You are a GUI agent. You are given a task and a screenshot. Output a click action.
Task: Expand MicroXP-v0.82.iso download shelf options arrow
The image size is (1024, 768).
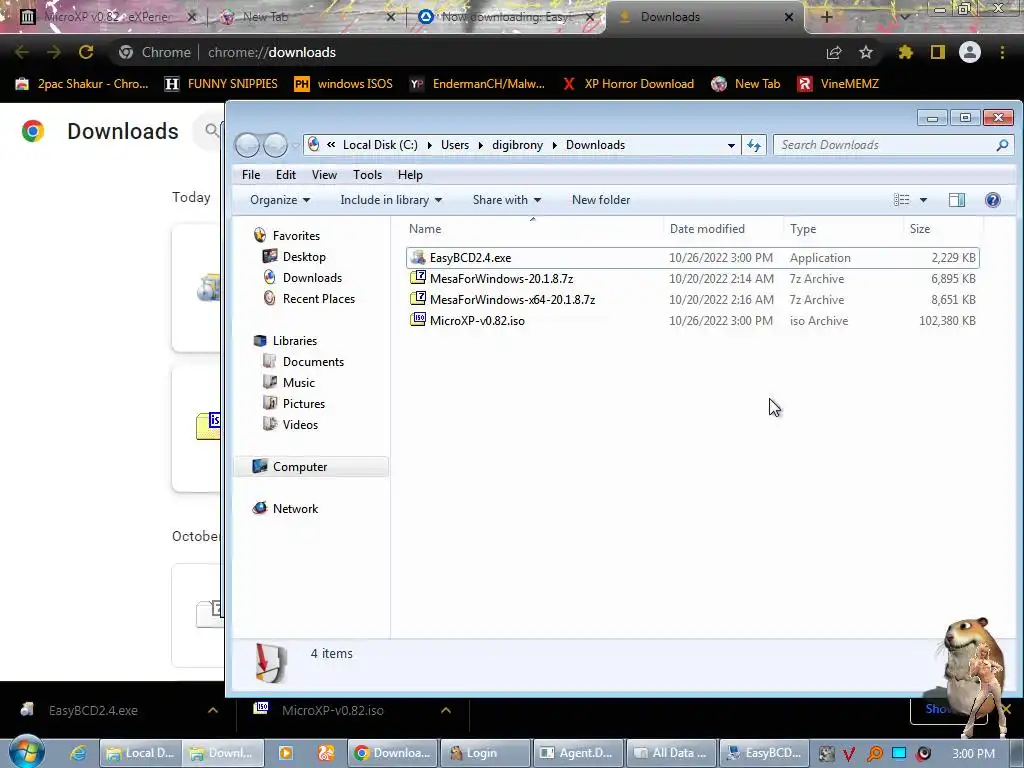[446, 710]
